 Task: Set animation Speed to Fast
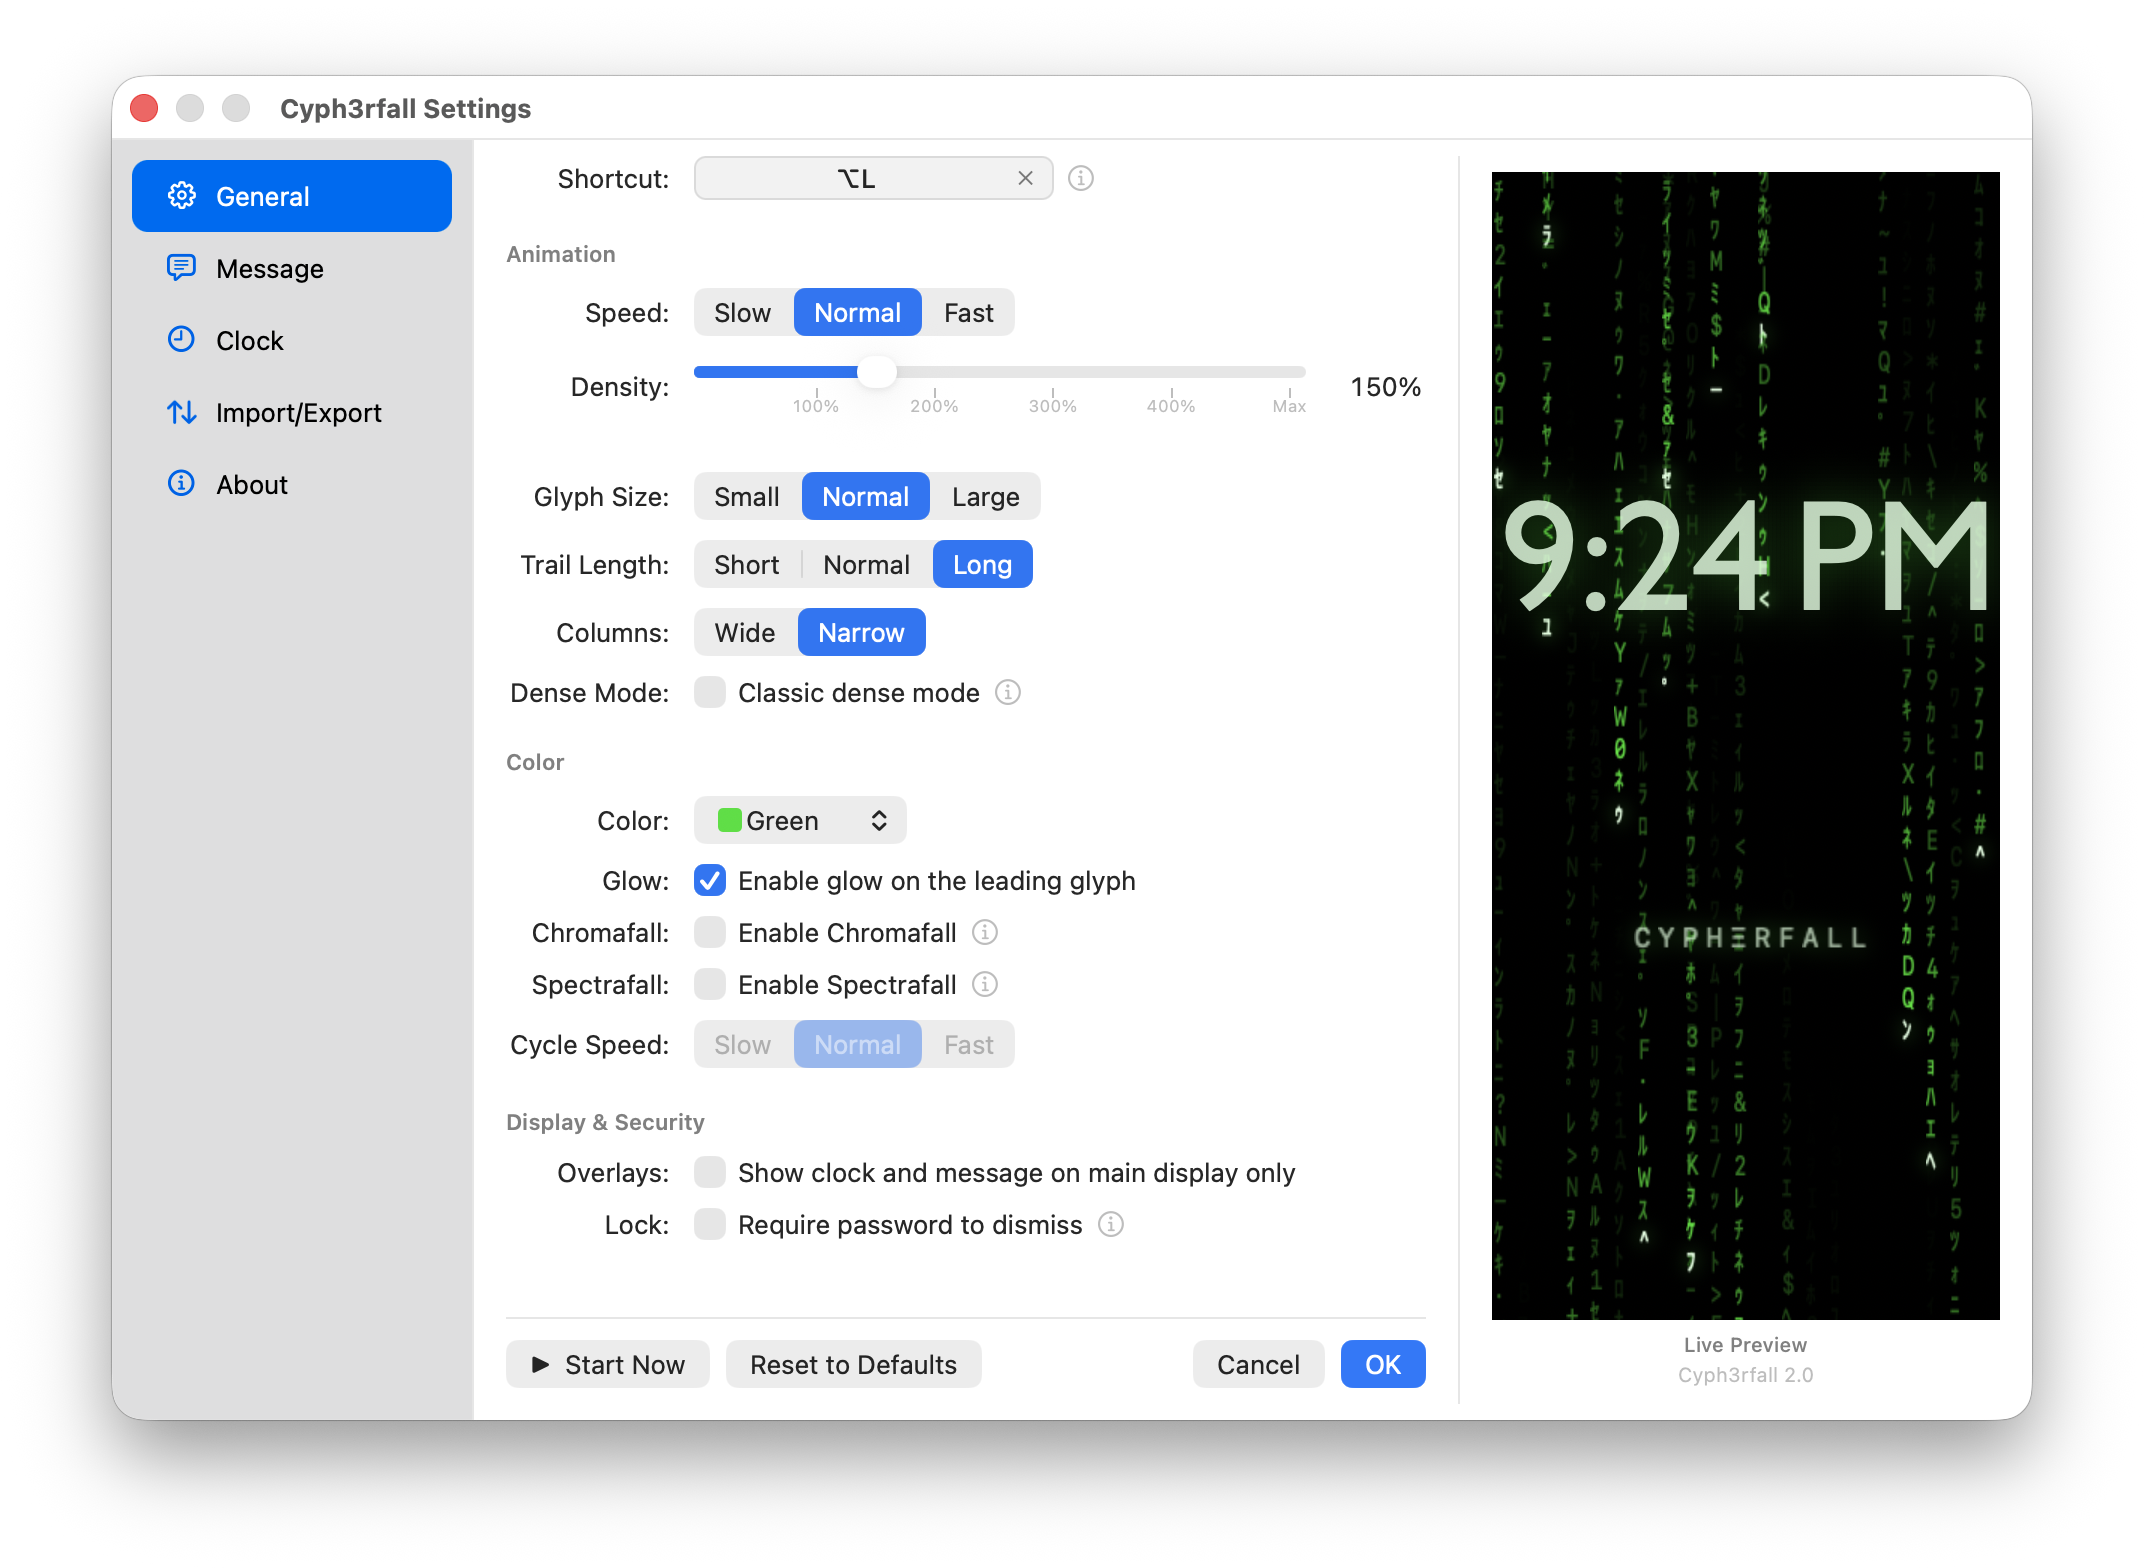click(x=968, y=312)
